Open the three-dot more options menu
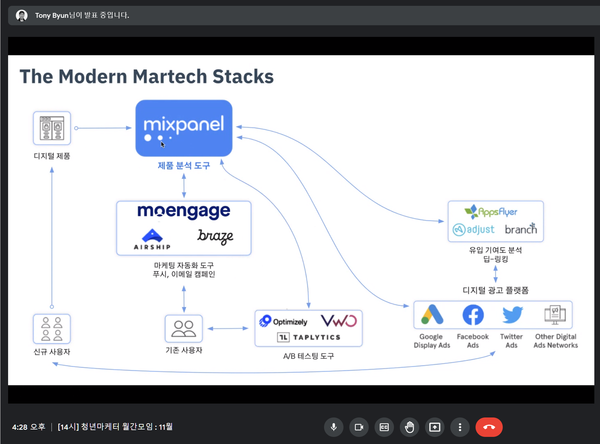 [x=460, y=427]
